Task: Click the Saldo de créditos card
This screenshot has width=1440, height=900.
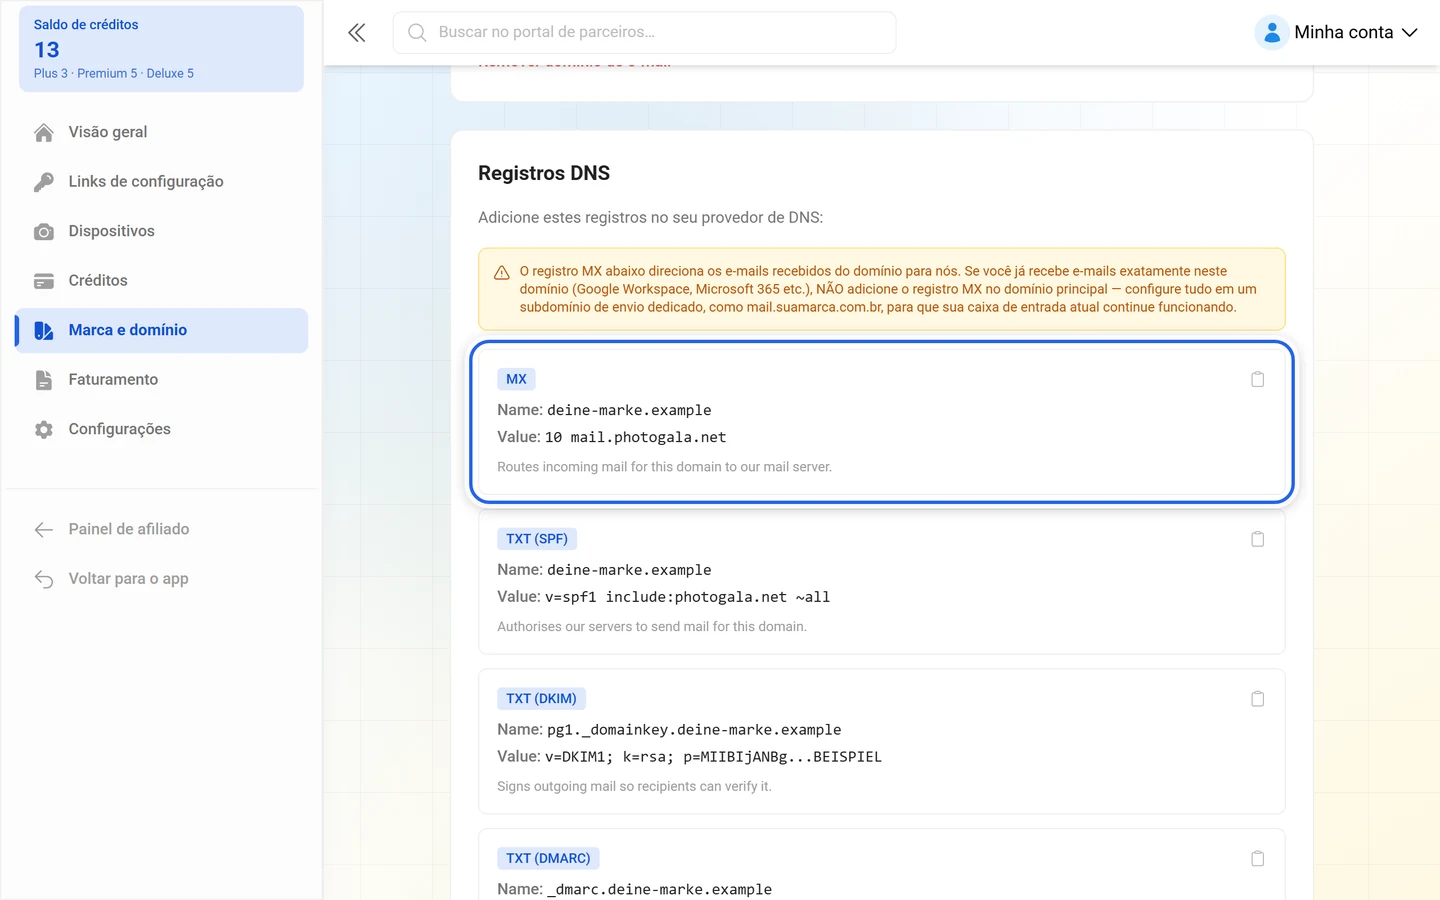Action: tap(161, 49)
